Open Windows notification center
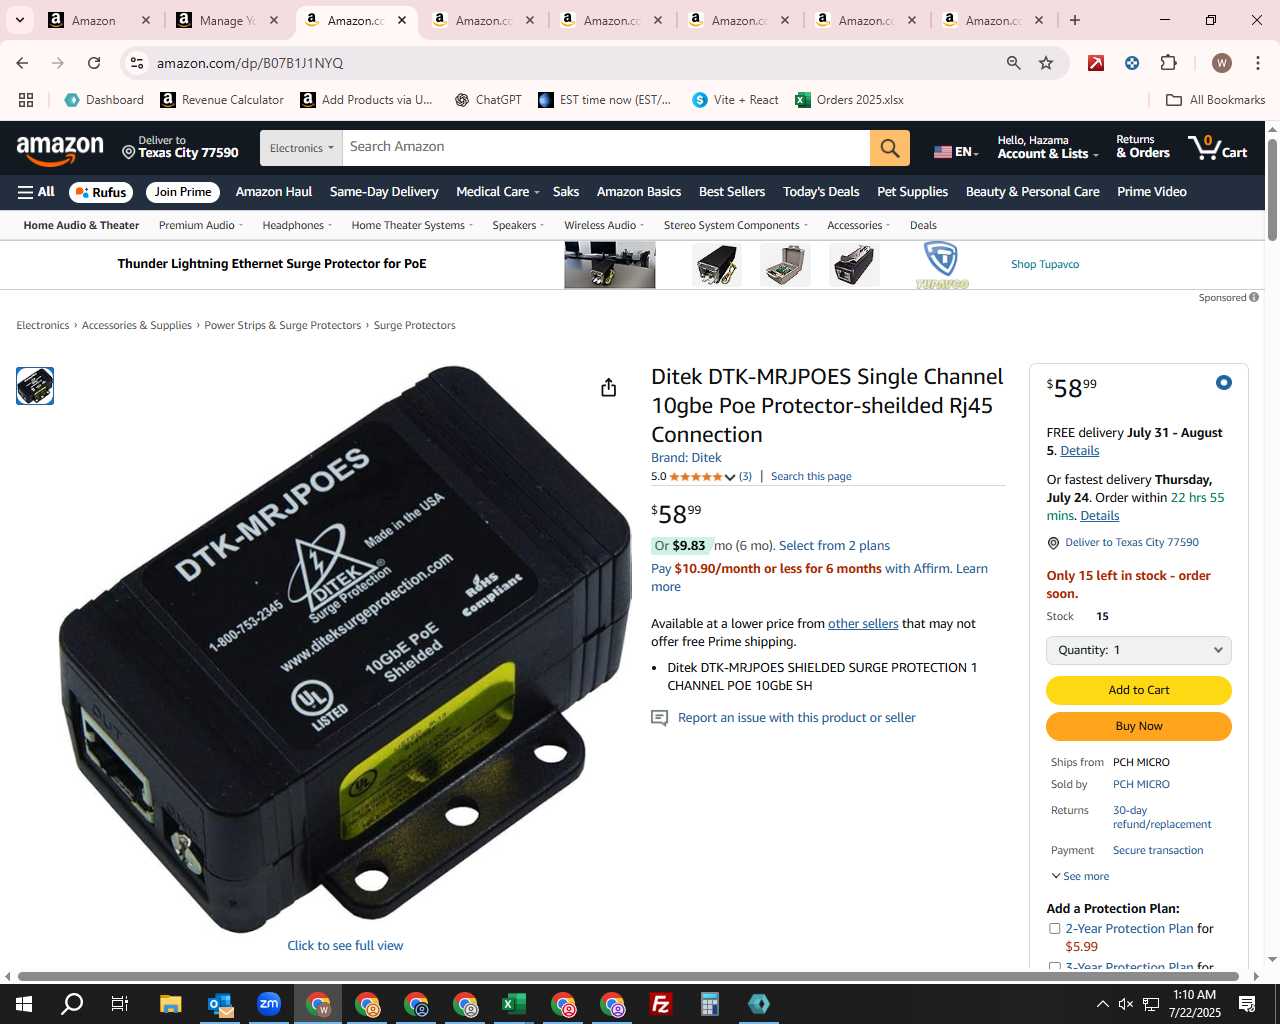Image resolution: width=1280 pixels, height=1024 pixels. pyautogui.click(x=1247, y=1004)
